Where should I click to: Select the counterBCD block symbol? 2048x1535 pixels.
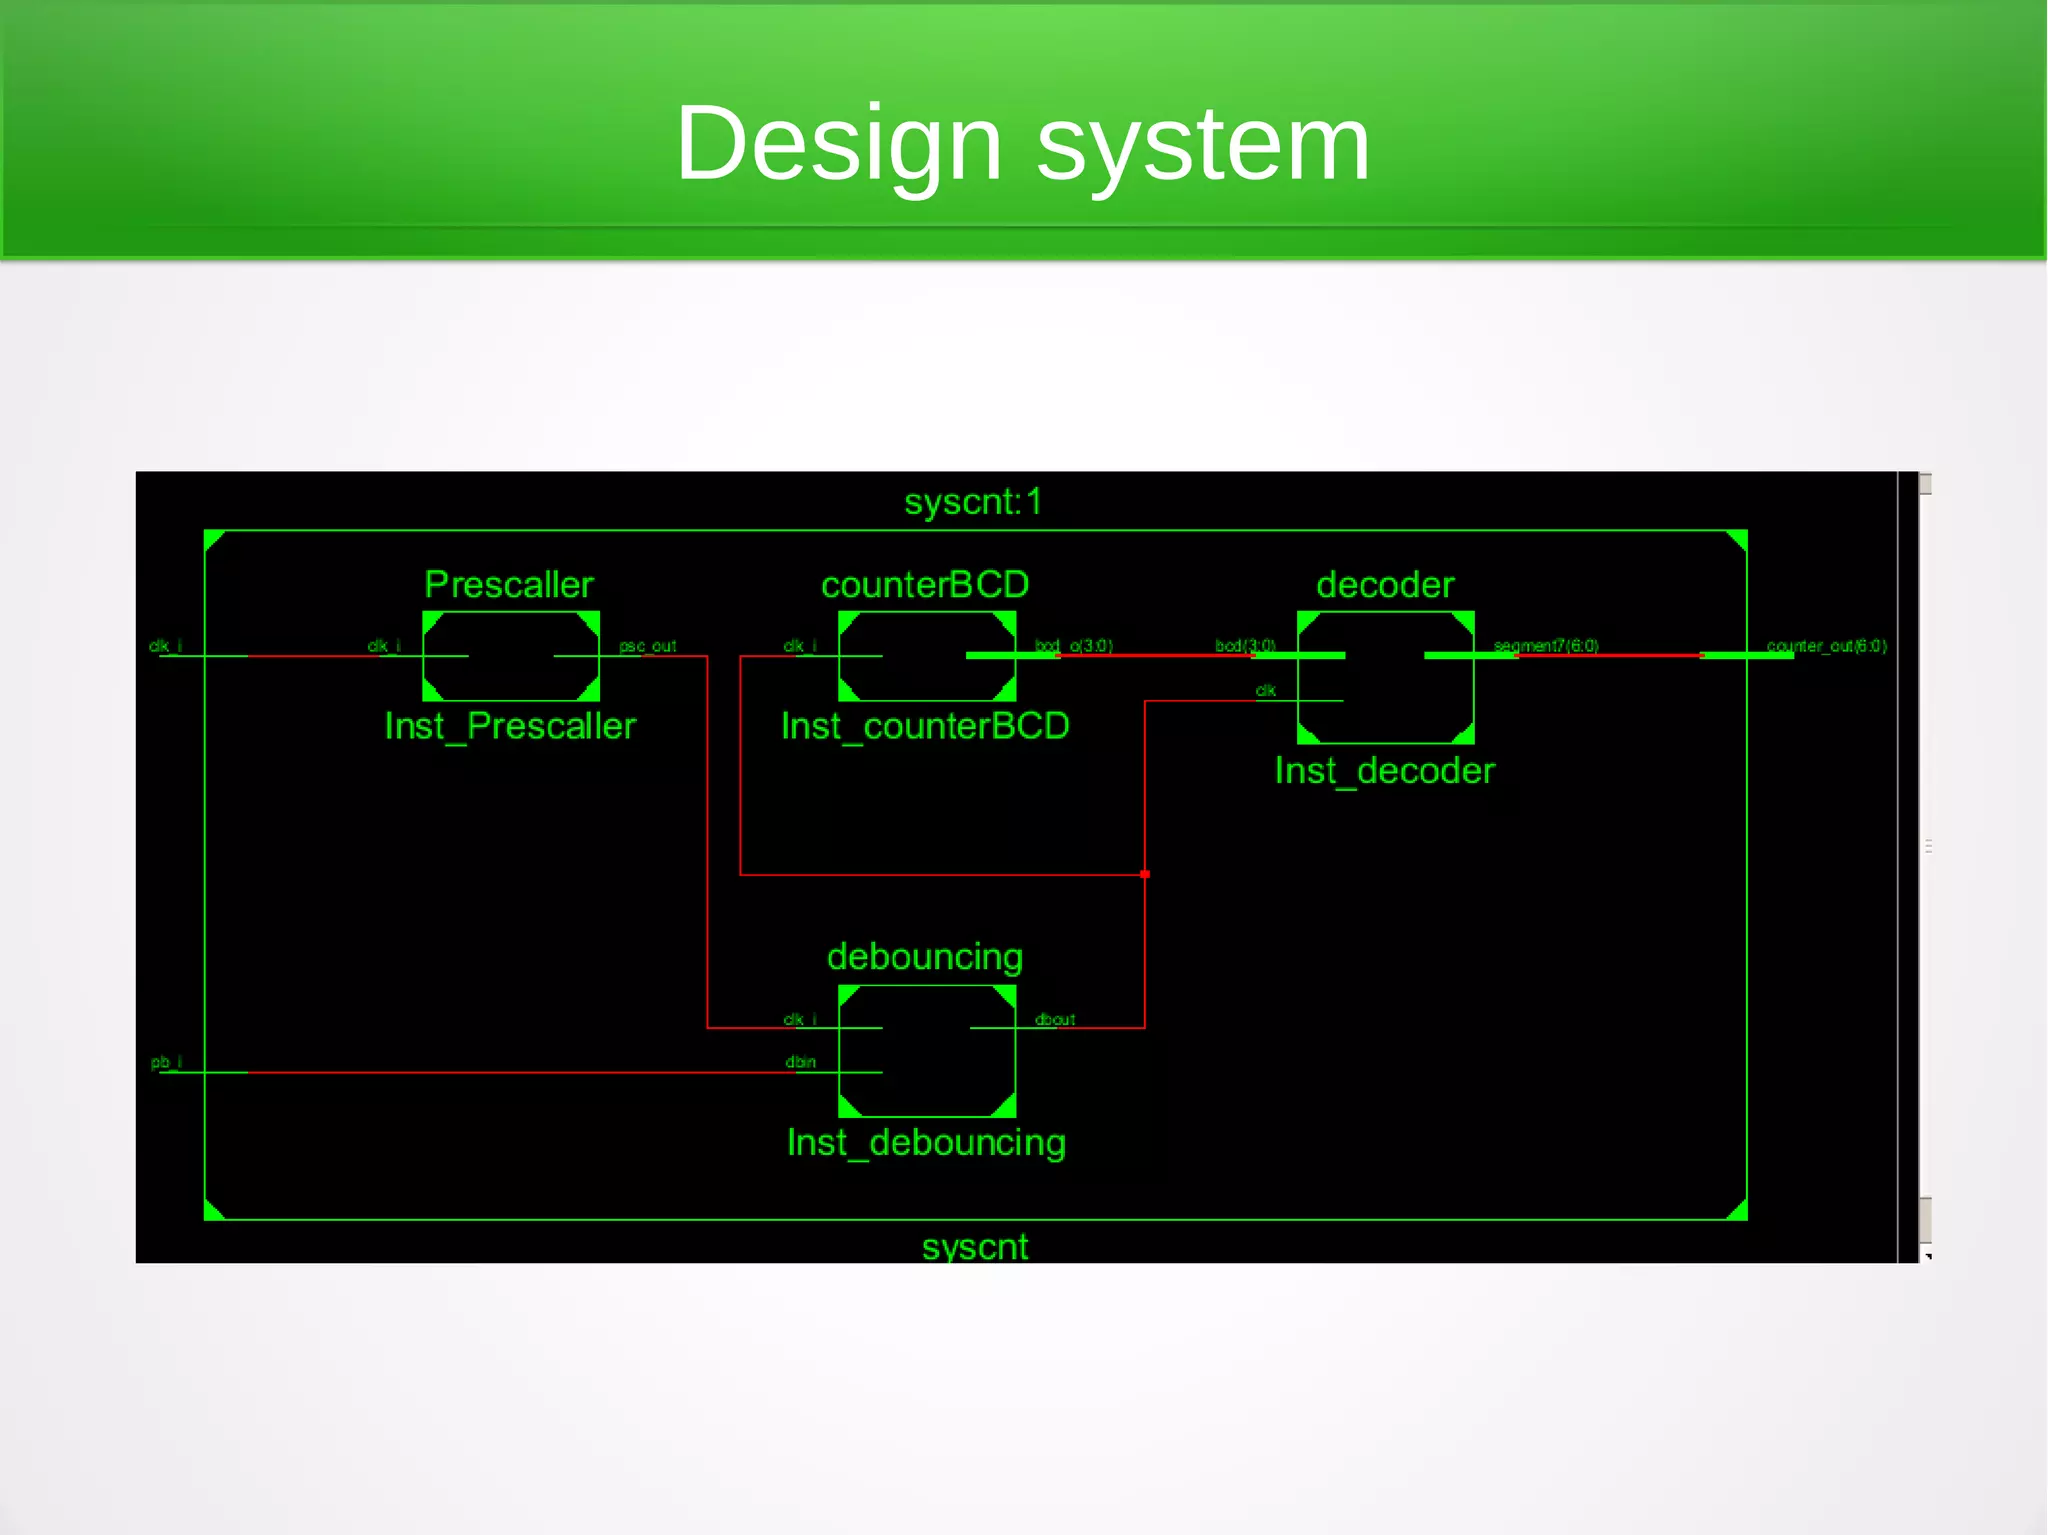(927, 656)
